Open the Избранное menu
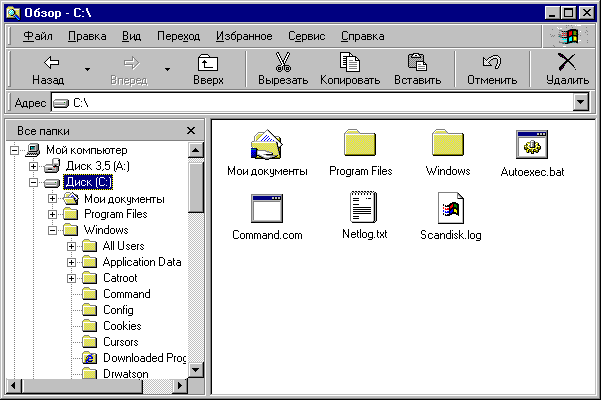601x400 pixels. coord(244,36)
